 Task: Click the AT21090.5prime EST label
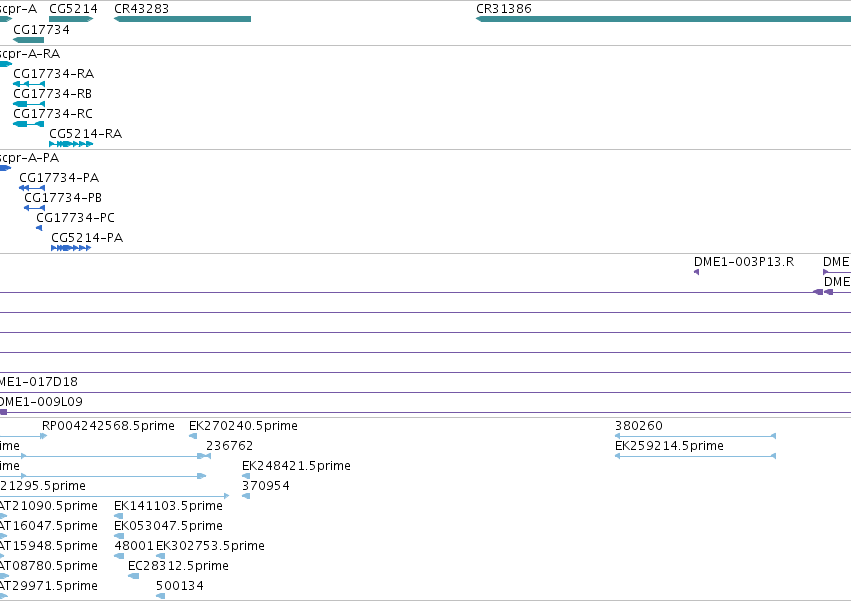click(x=49, y=506)
